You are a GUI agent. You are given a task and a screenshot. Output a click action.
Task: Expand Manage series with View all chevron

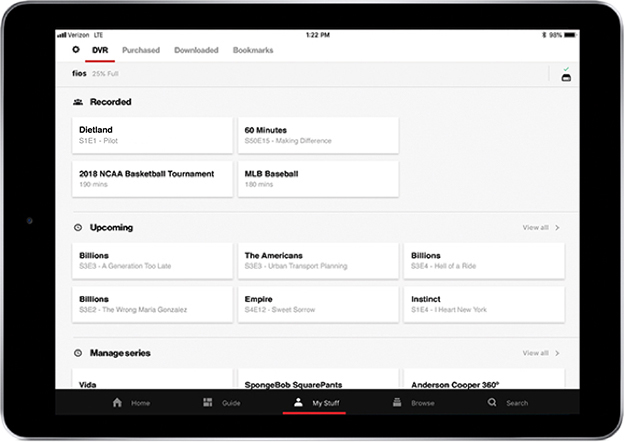tap(557, 354)
